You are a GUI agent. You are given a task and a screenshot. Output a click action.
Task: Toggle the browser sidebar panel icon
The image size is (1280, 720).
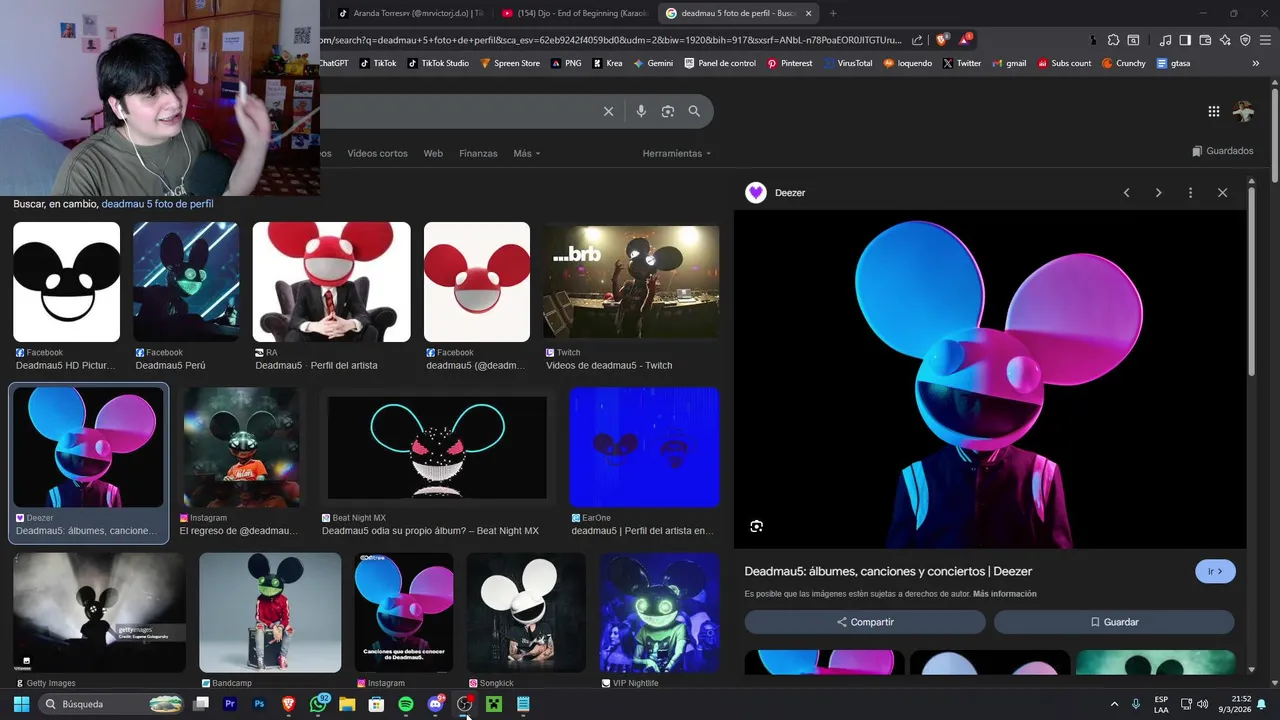1185,40
